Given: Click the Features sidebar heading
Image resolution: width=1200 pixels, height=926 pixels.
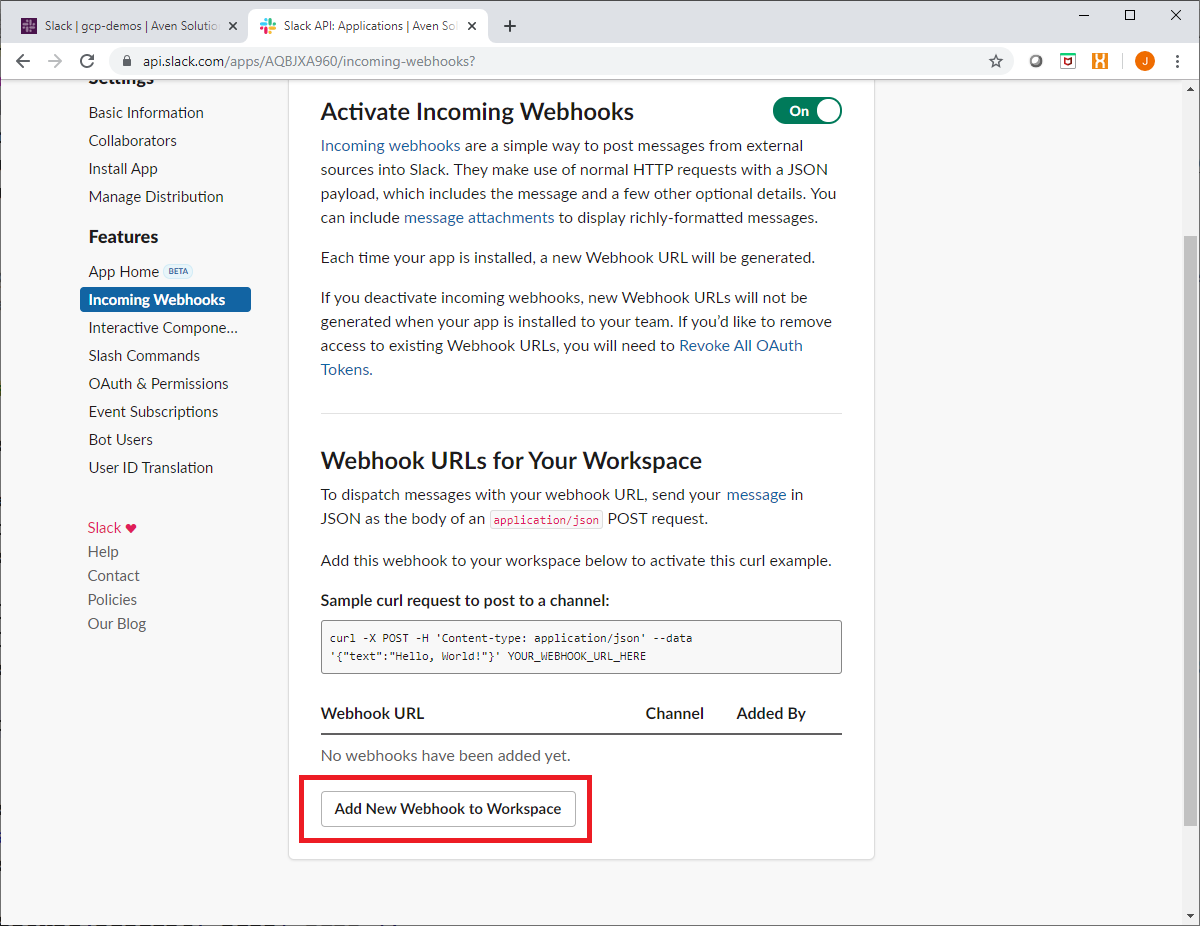Looking at the screenshot, I should [124, 237].
